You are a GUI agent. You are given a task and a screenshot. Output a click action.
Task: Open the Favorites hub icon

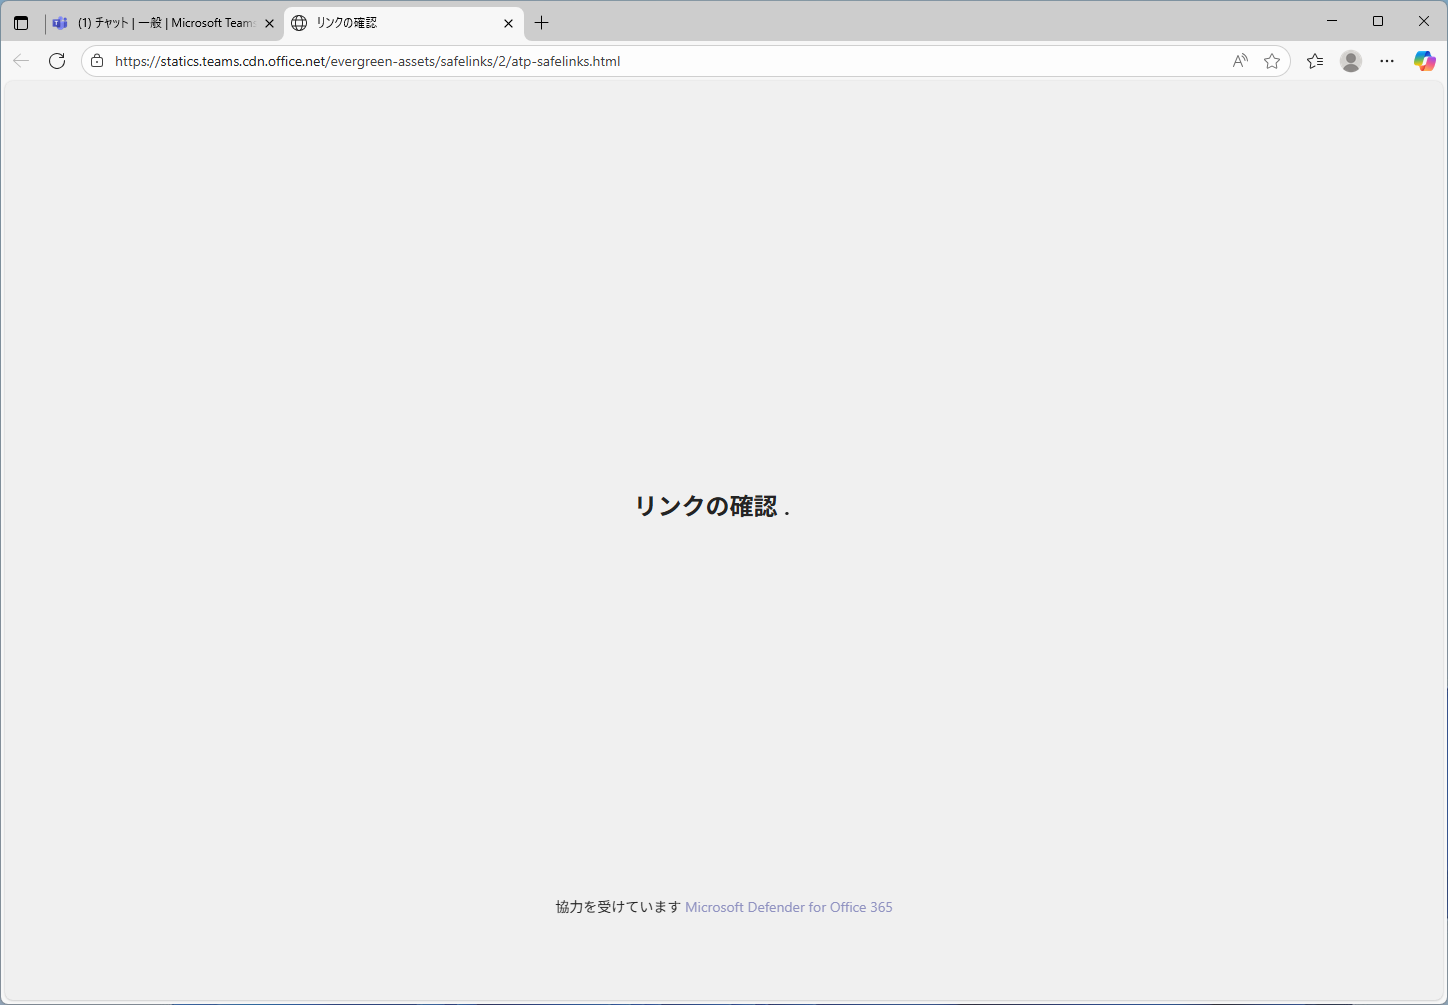1316,61
